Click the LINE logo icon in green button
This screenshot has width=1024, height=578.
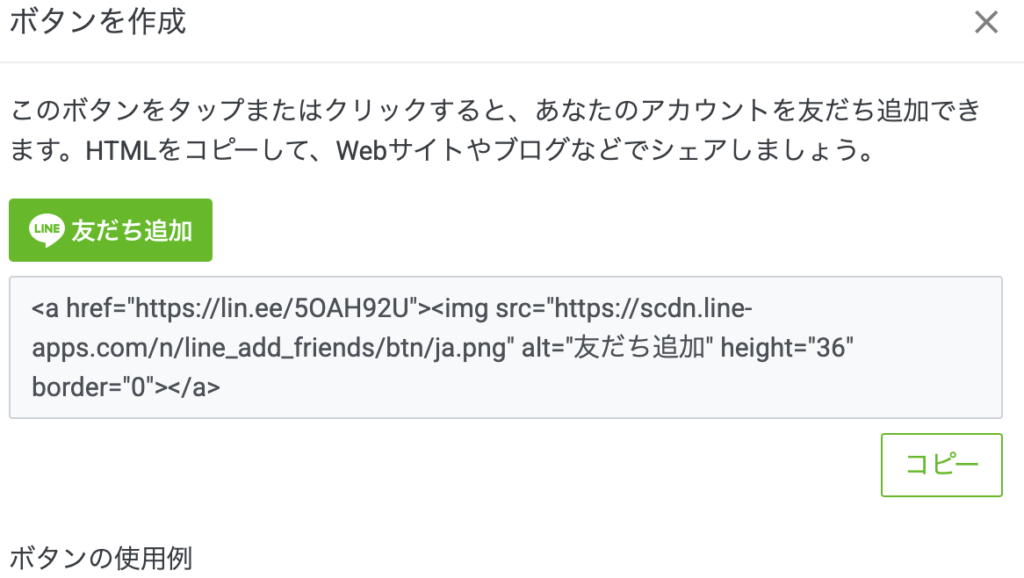47,230
